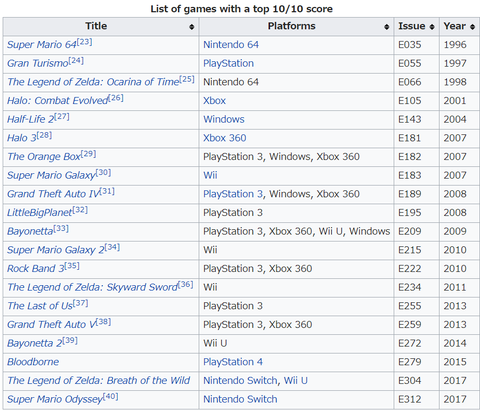
Task: Open the PlayStation link in Gran Turismo row
Action: tap(229, 63)
